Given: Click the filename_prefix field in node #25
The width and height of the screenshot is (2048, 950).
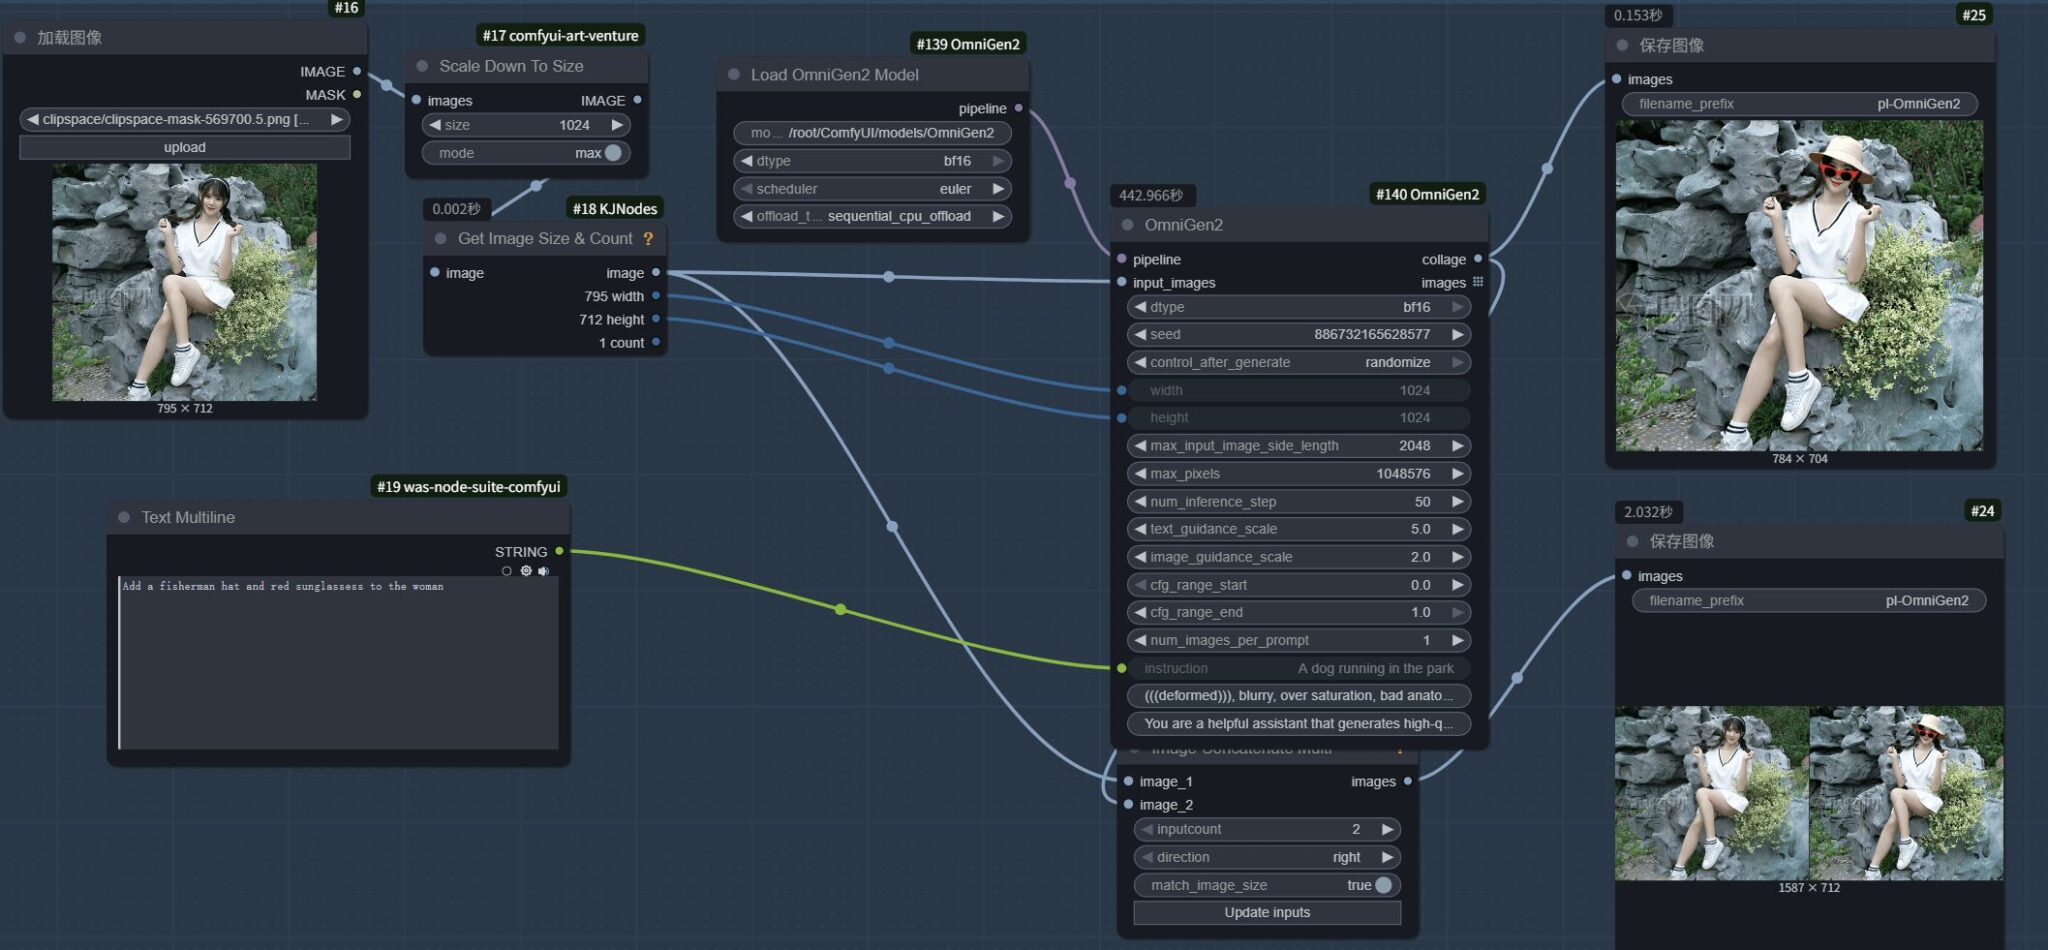Looking at the screenshot, I should pos(1799,104).
